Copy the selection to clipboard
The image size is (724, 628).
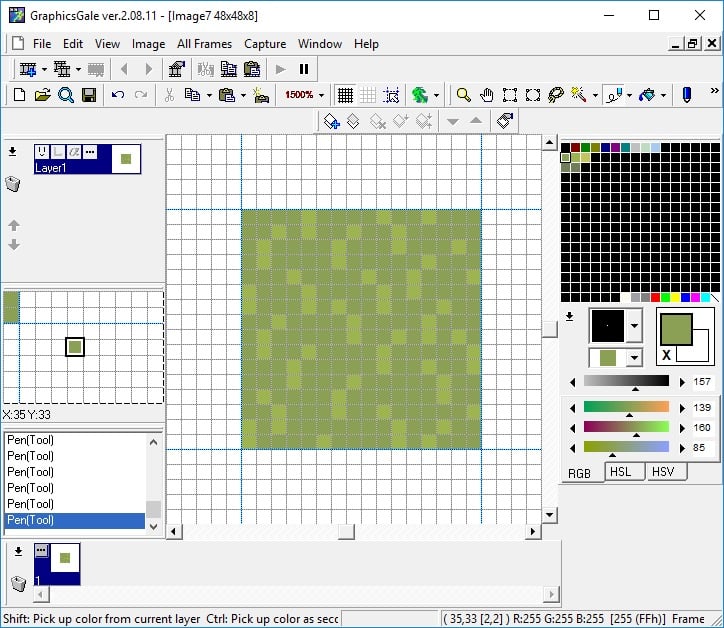pyautogui.click(x=192, y=95)
